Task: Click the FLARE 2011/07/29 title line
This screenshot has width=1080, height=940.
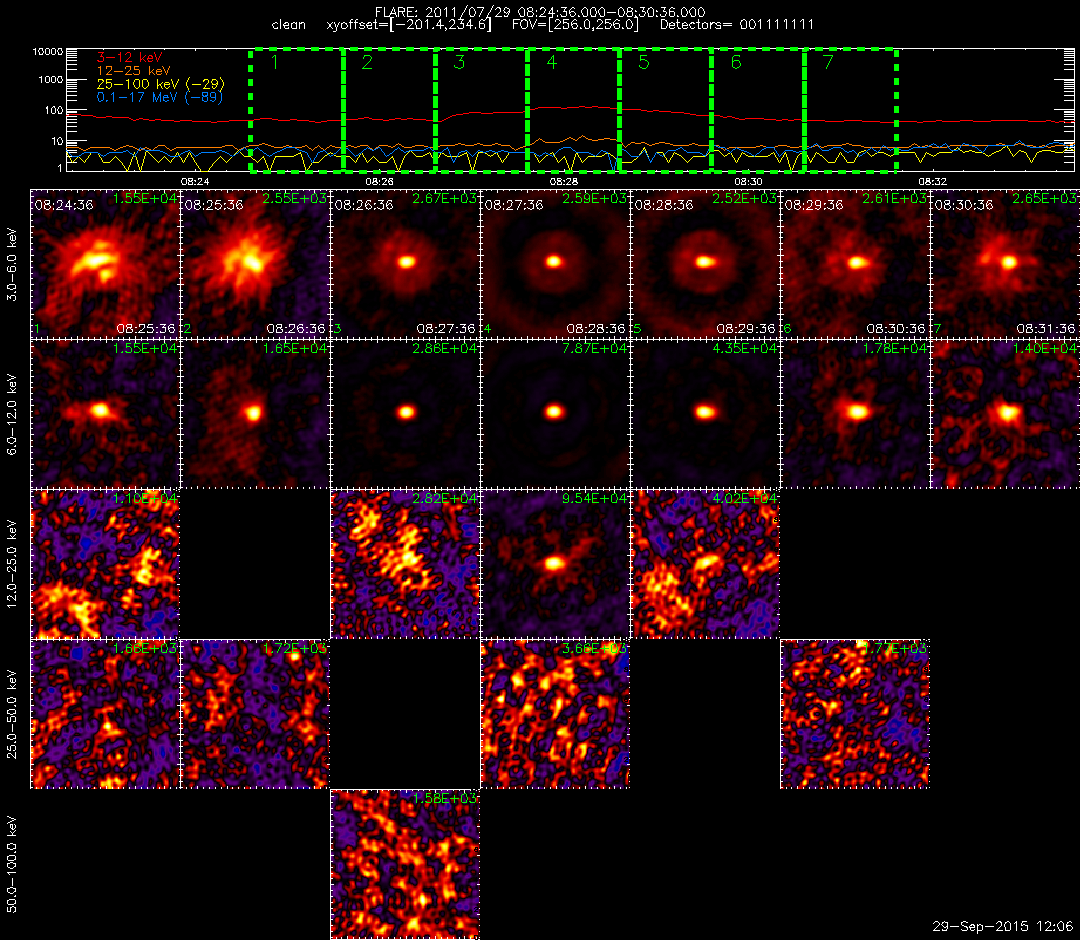Action: click(540, 12)
